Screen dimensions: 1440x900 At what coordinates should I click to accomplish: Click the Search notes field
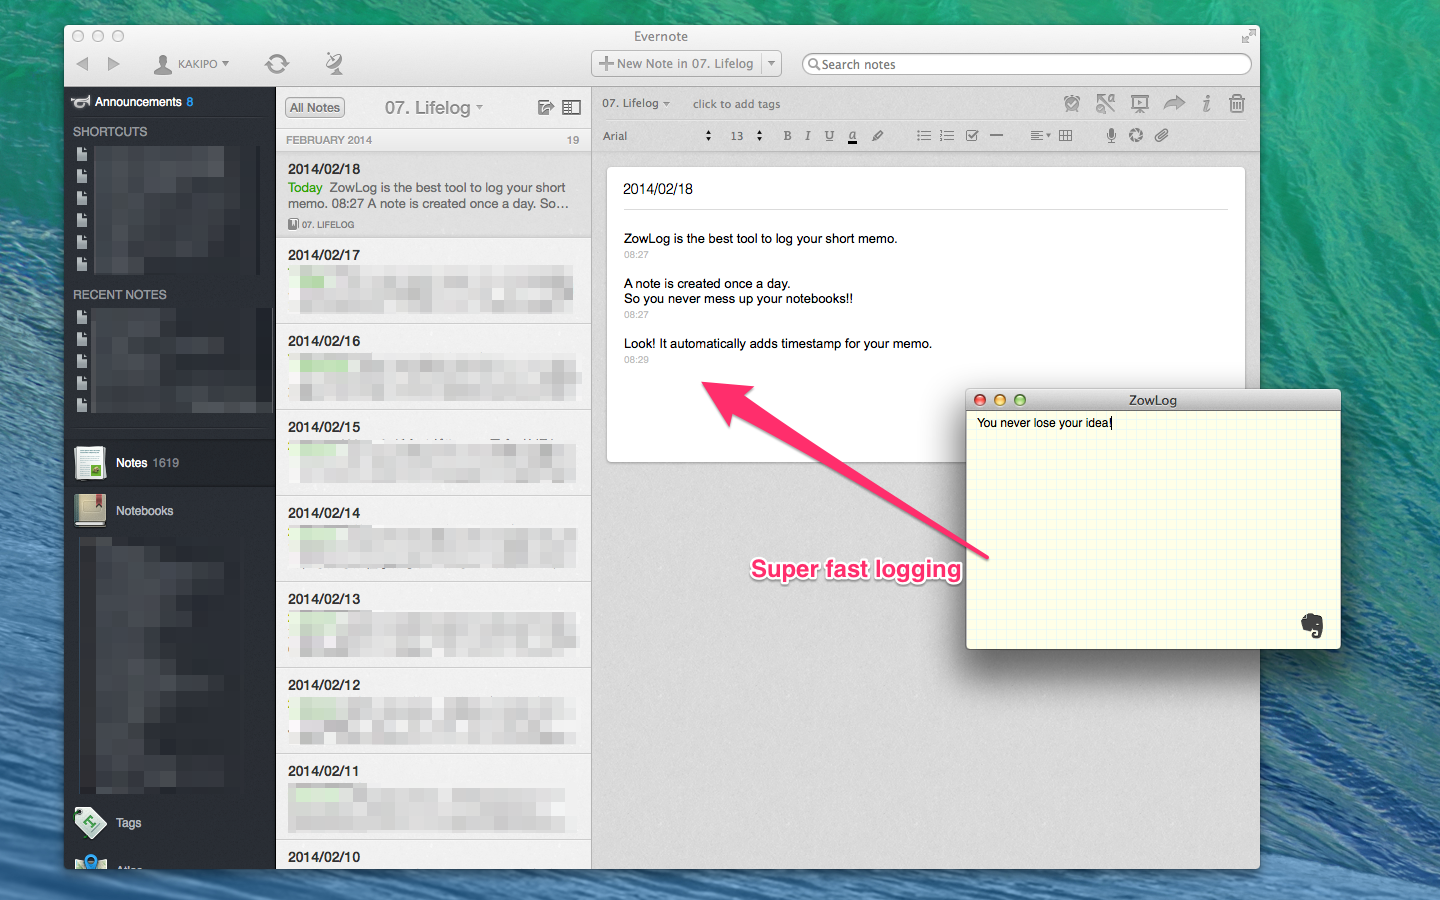pyautogui.click(x=1027, y=64)
